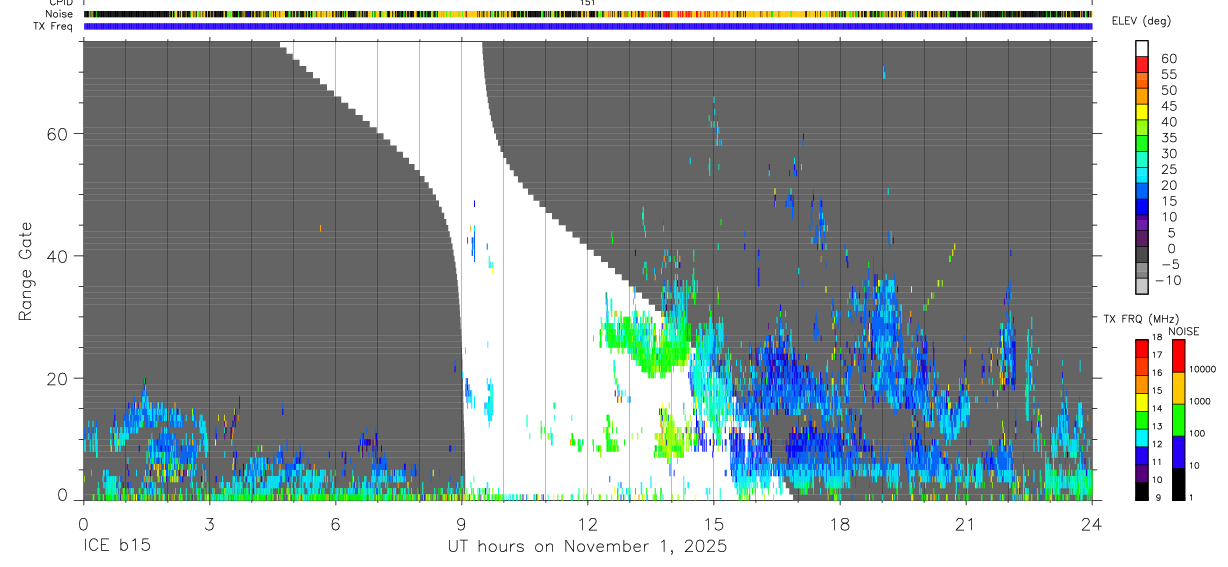Click the '3' tick label on time axis
Image resolution: width=1228 pixels, height=567 pixels.
209,524
